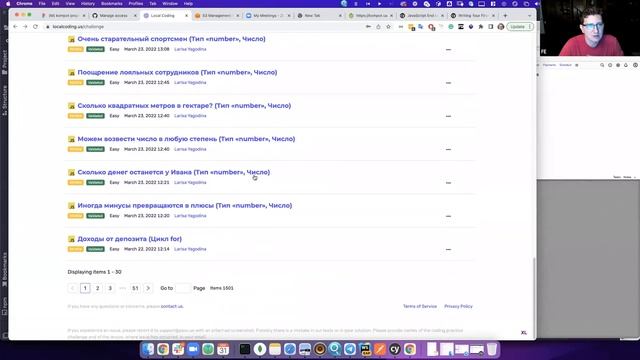640x360 pixels.
Task: Open author Larisa Yagodina on Поощрение лояльных сотрудников row
Action: click(190, 82)
